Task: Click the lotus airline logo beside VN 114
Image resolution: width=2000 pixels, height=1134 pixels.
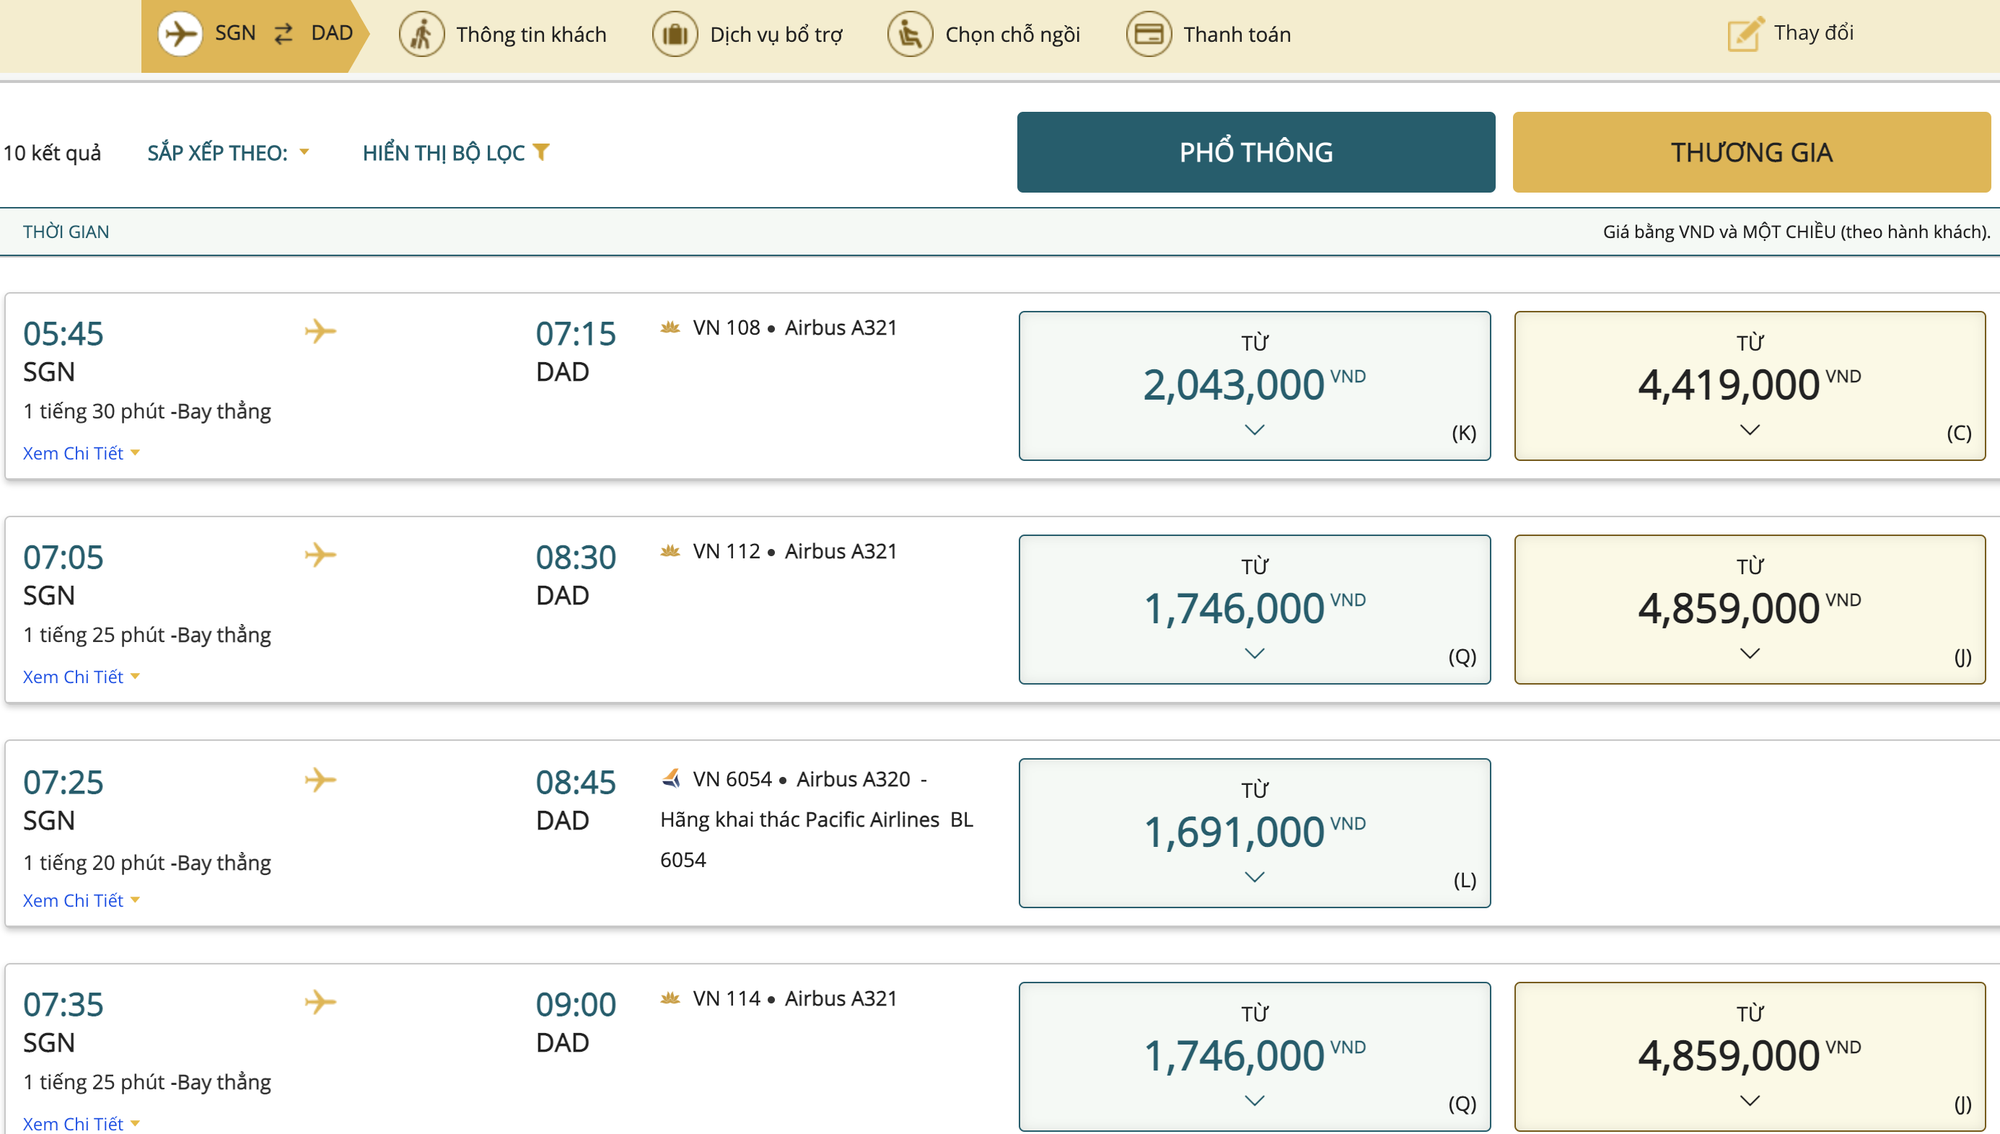Action: (x=670, y=998)
